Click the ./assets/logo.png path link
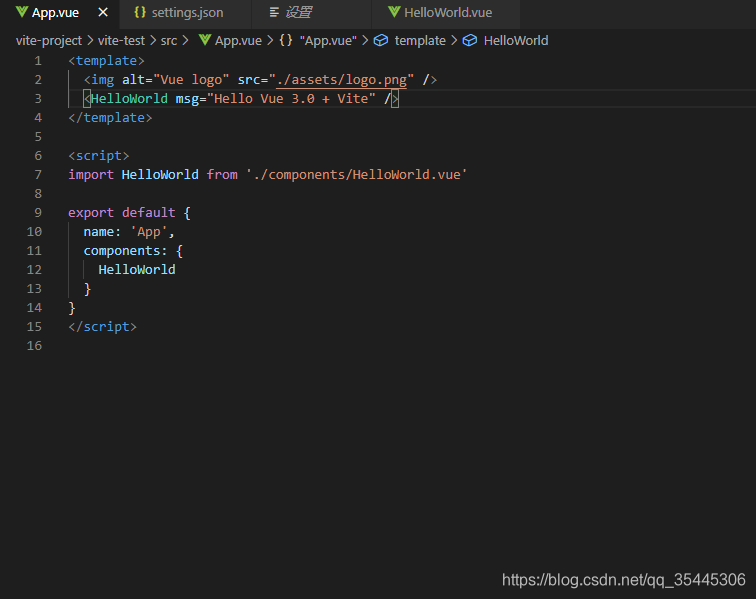This screenshot has width=756, height=599. coord(341,80)
